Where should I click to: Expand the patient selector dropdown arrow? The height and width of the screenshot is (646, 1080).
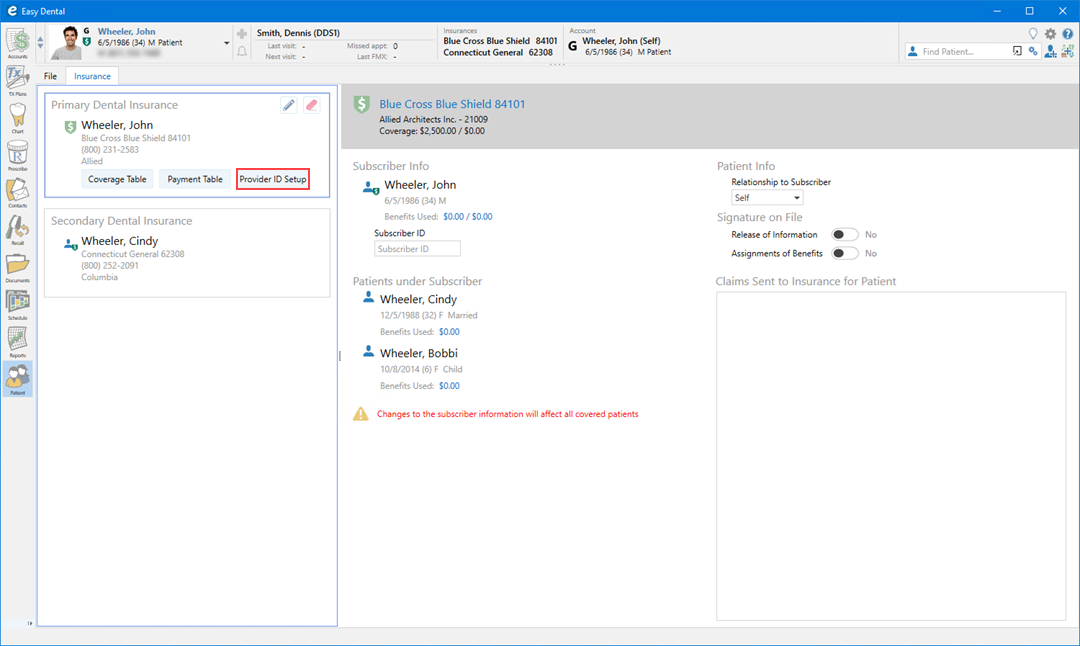tap(226, 43)
